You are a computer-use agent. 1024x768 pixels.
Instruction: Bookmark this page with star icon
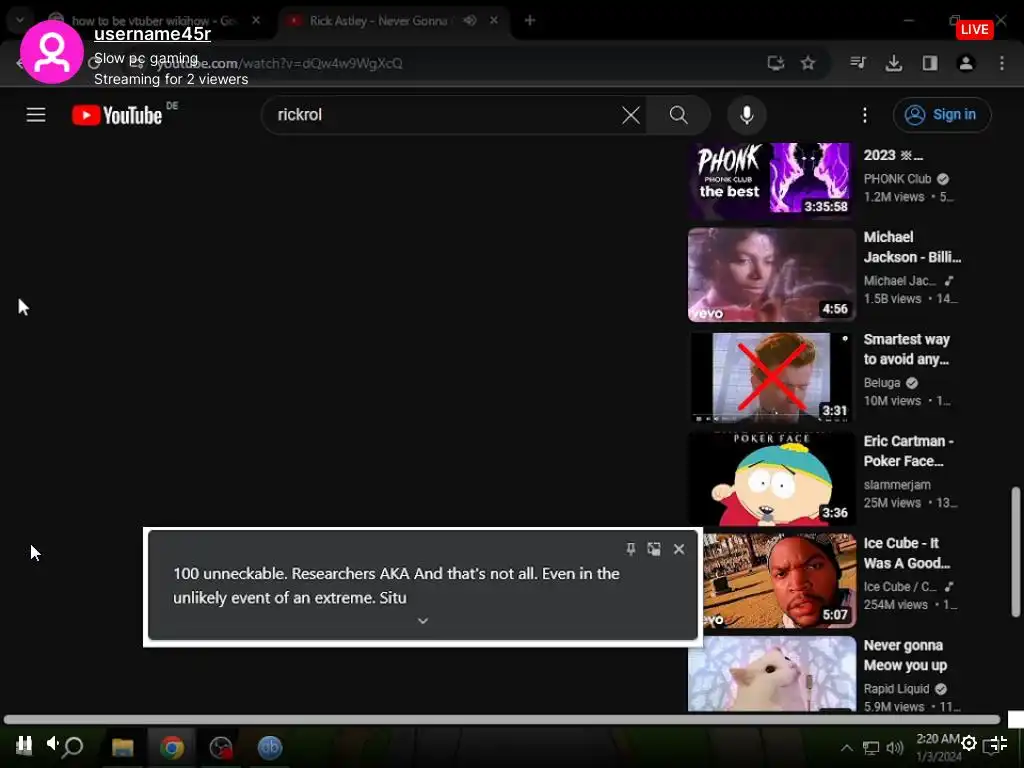[808, 63]
